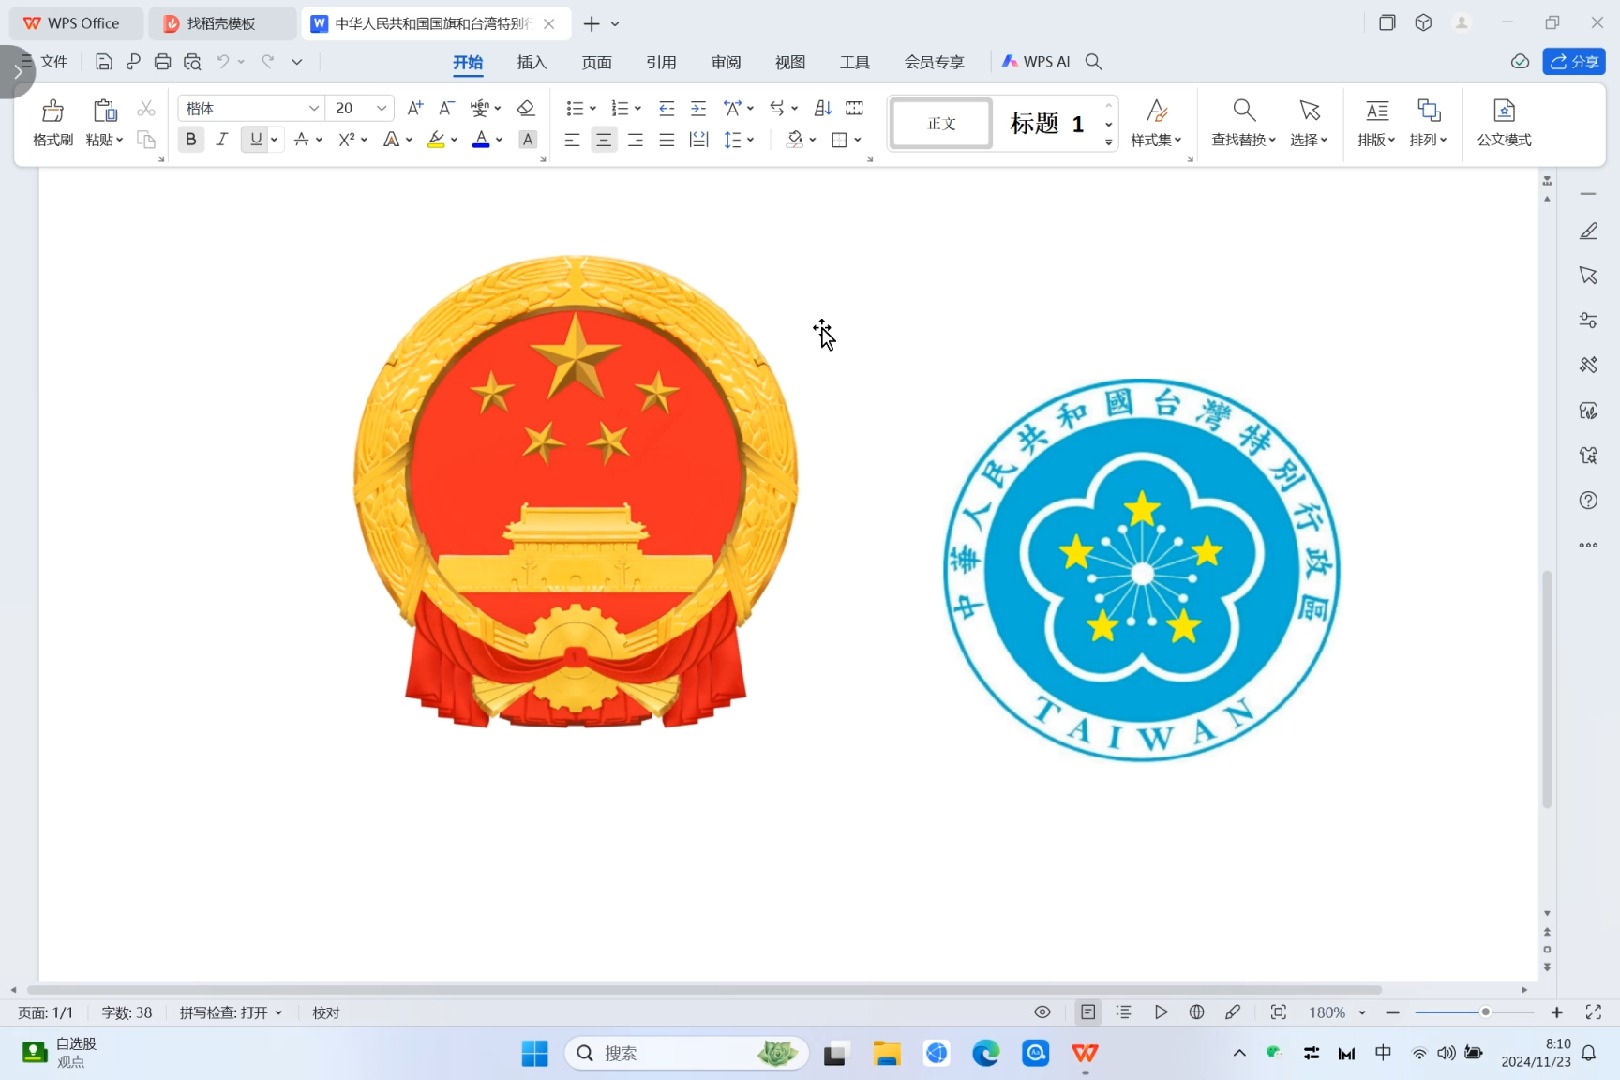Decrease indent icon in paragraph group
1620x1080 pixels.
667,108
